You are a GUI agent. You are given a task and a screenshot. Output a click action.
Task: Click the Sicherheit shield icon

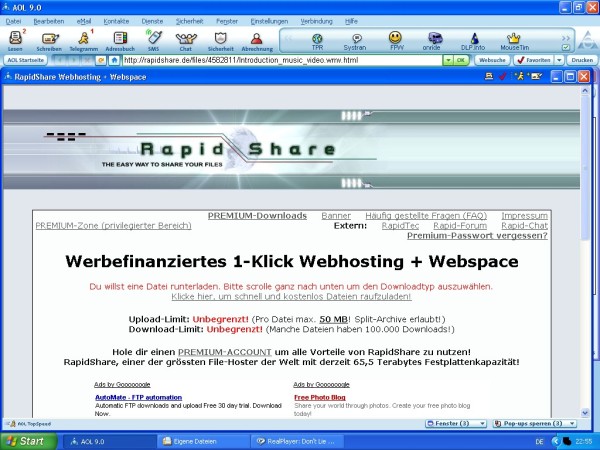(x=221, y=41)
